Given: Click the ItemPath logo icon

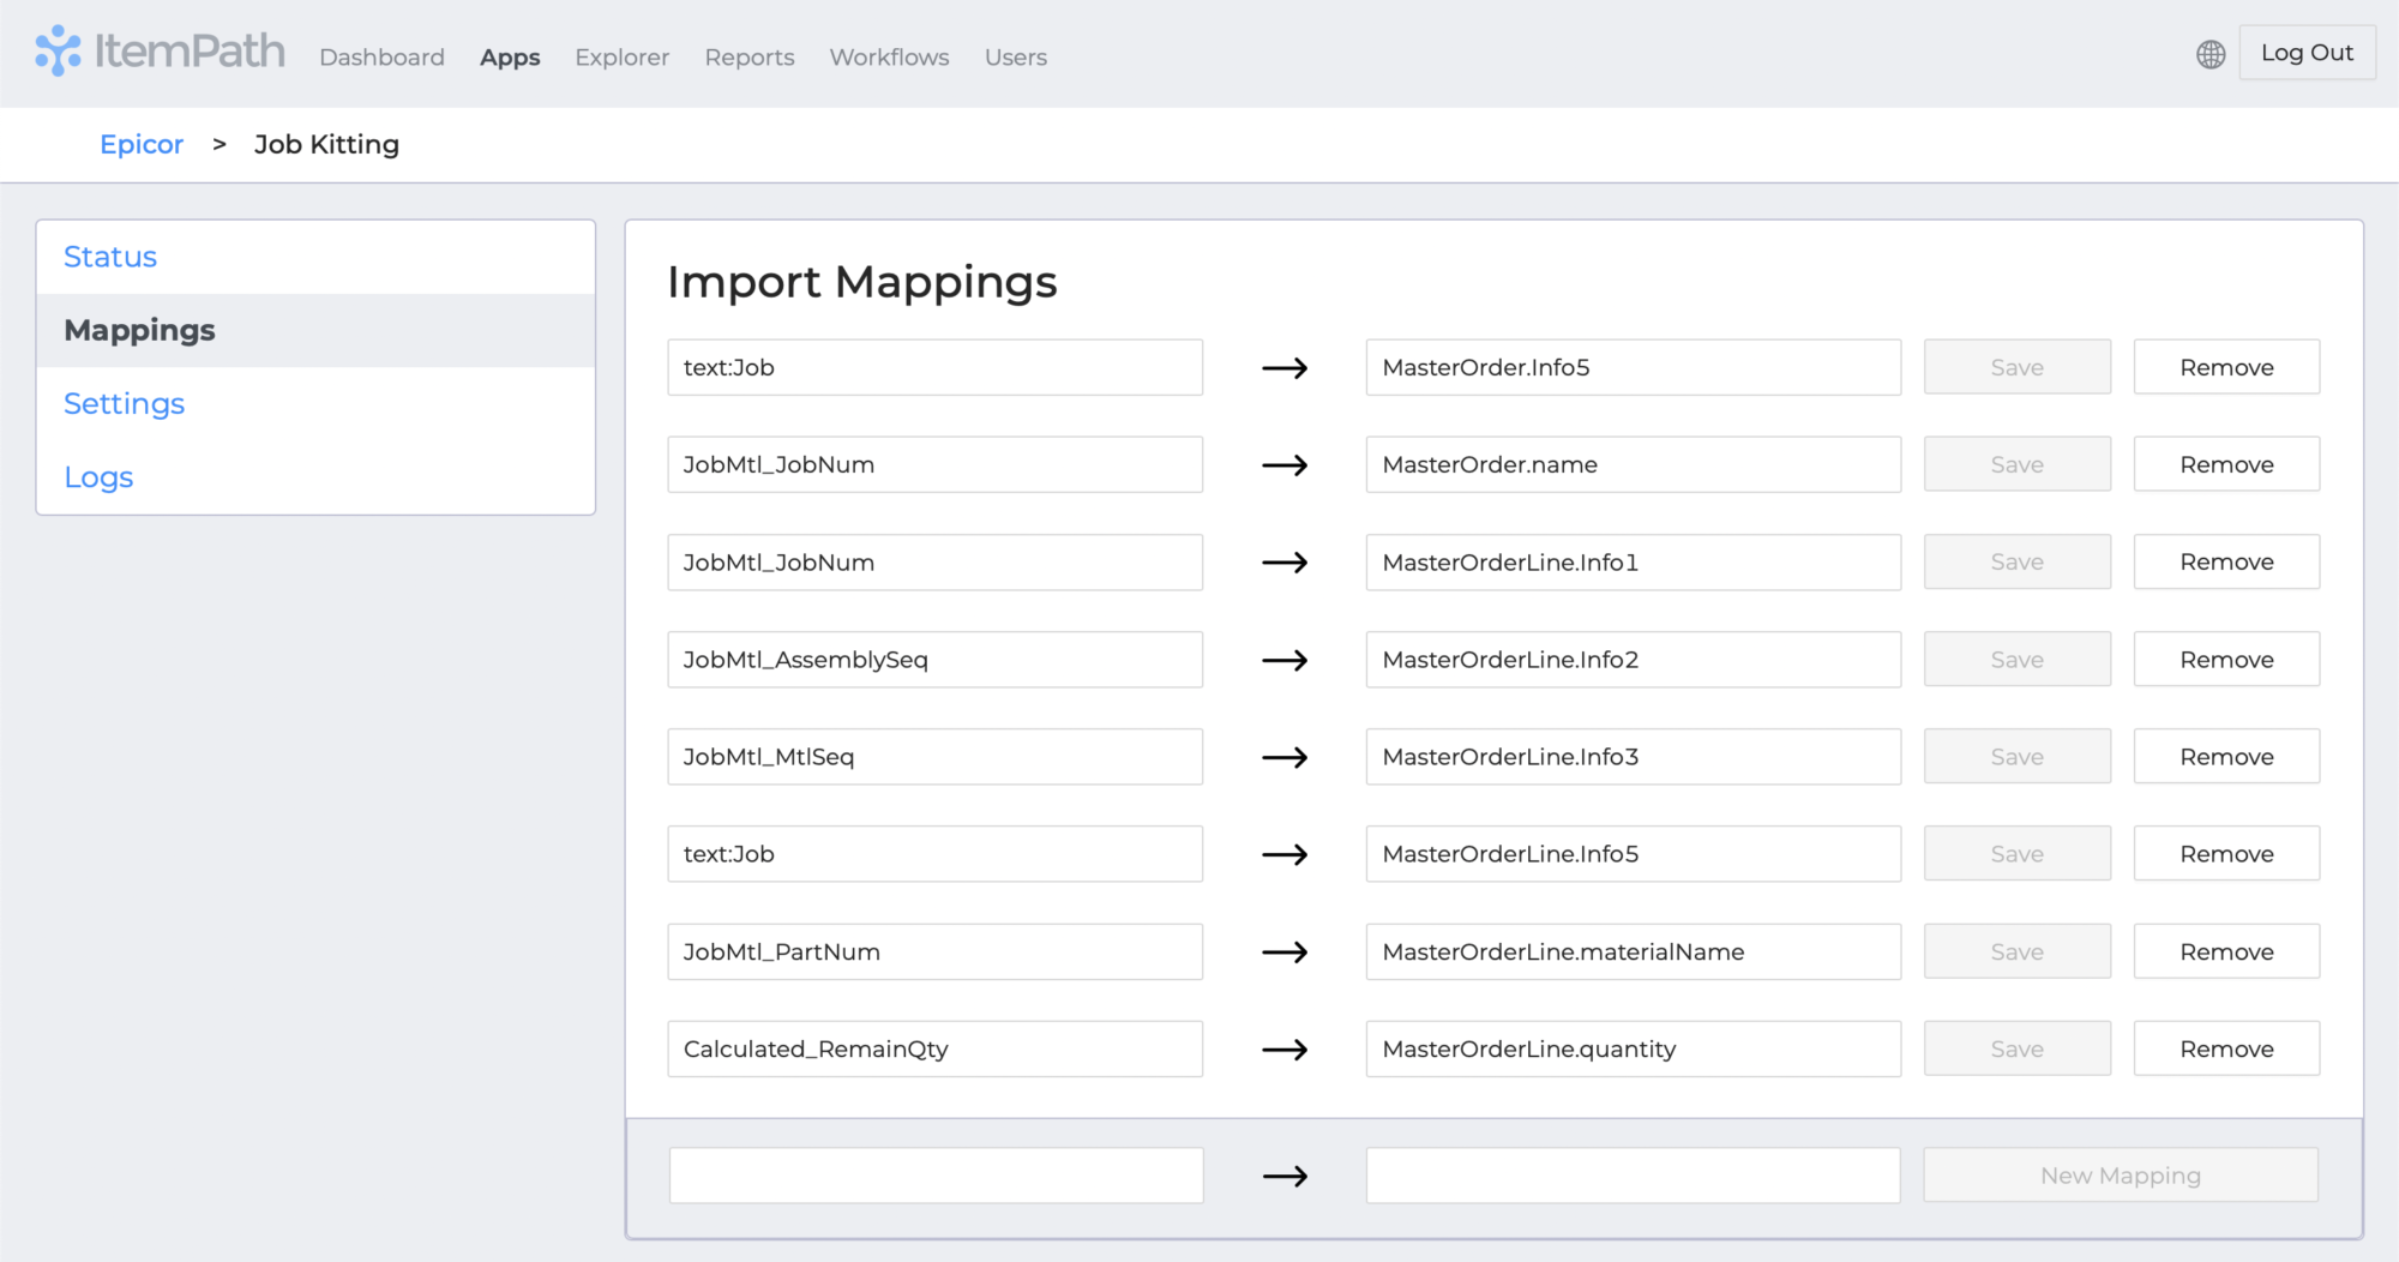Looking at the screenshot, I should point(58,51).
